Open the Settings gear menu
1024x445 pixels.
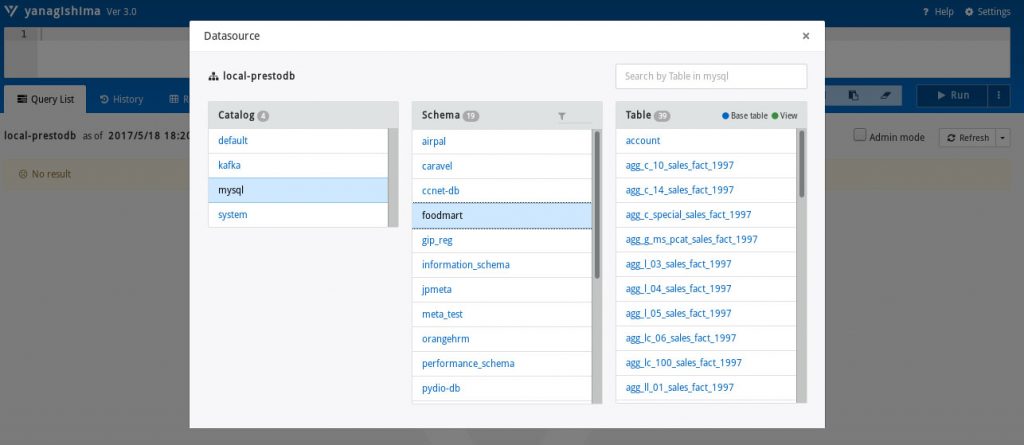pos(987,11)
